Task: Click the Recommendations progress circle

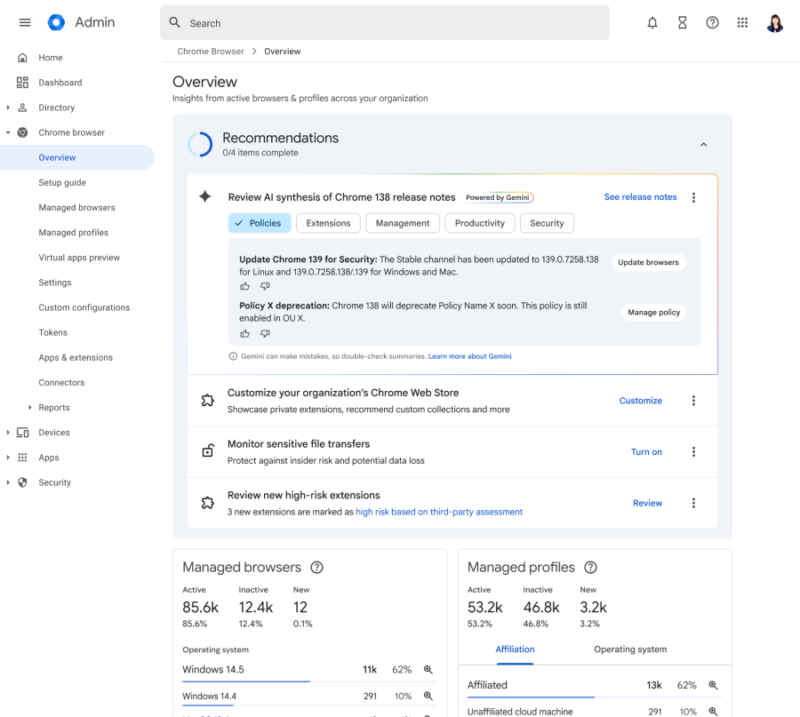Action: click(x=200, y=144)
